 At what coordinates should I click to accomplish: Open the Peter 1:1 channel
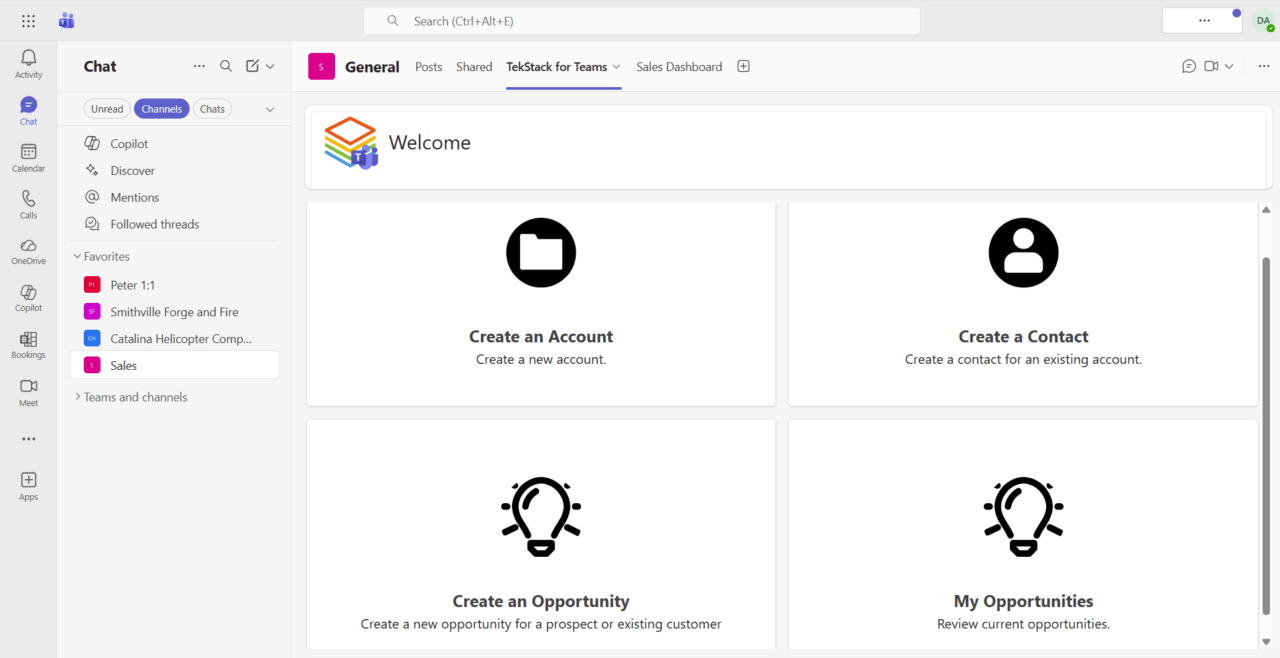[x=174, y=285]
